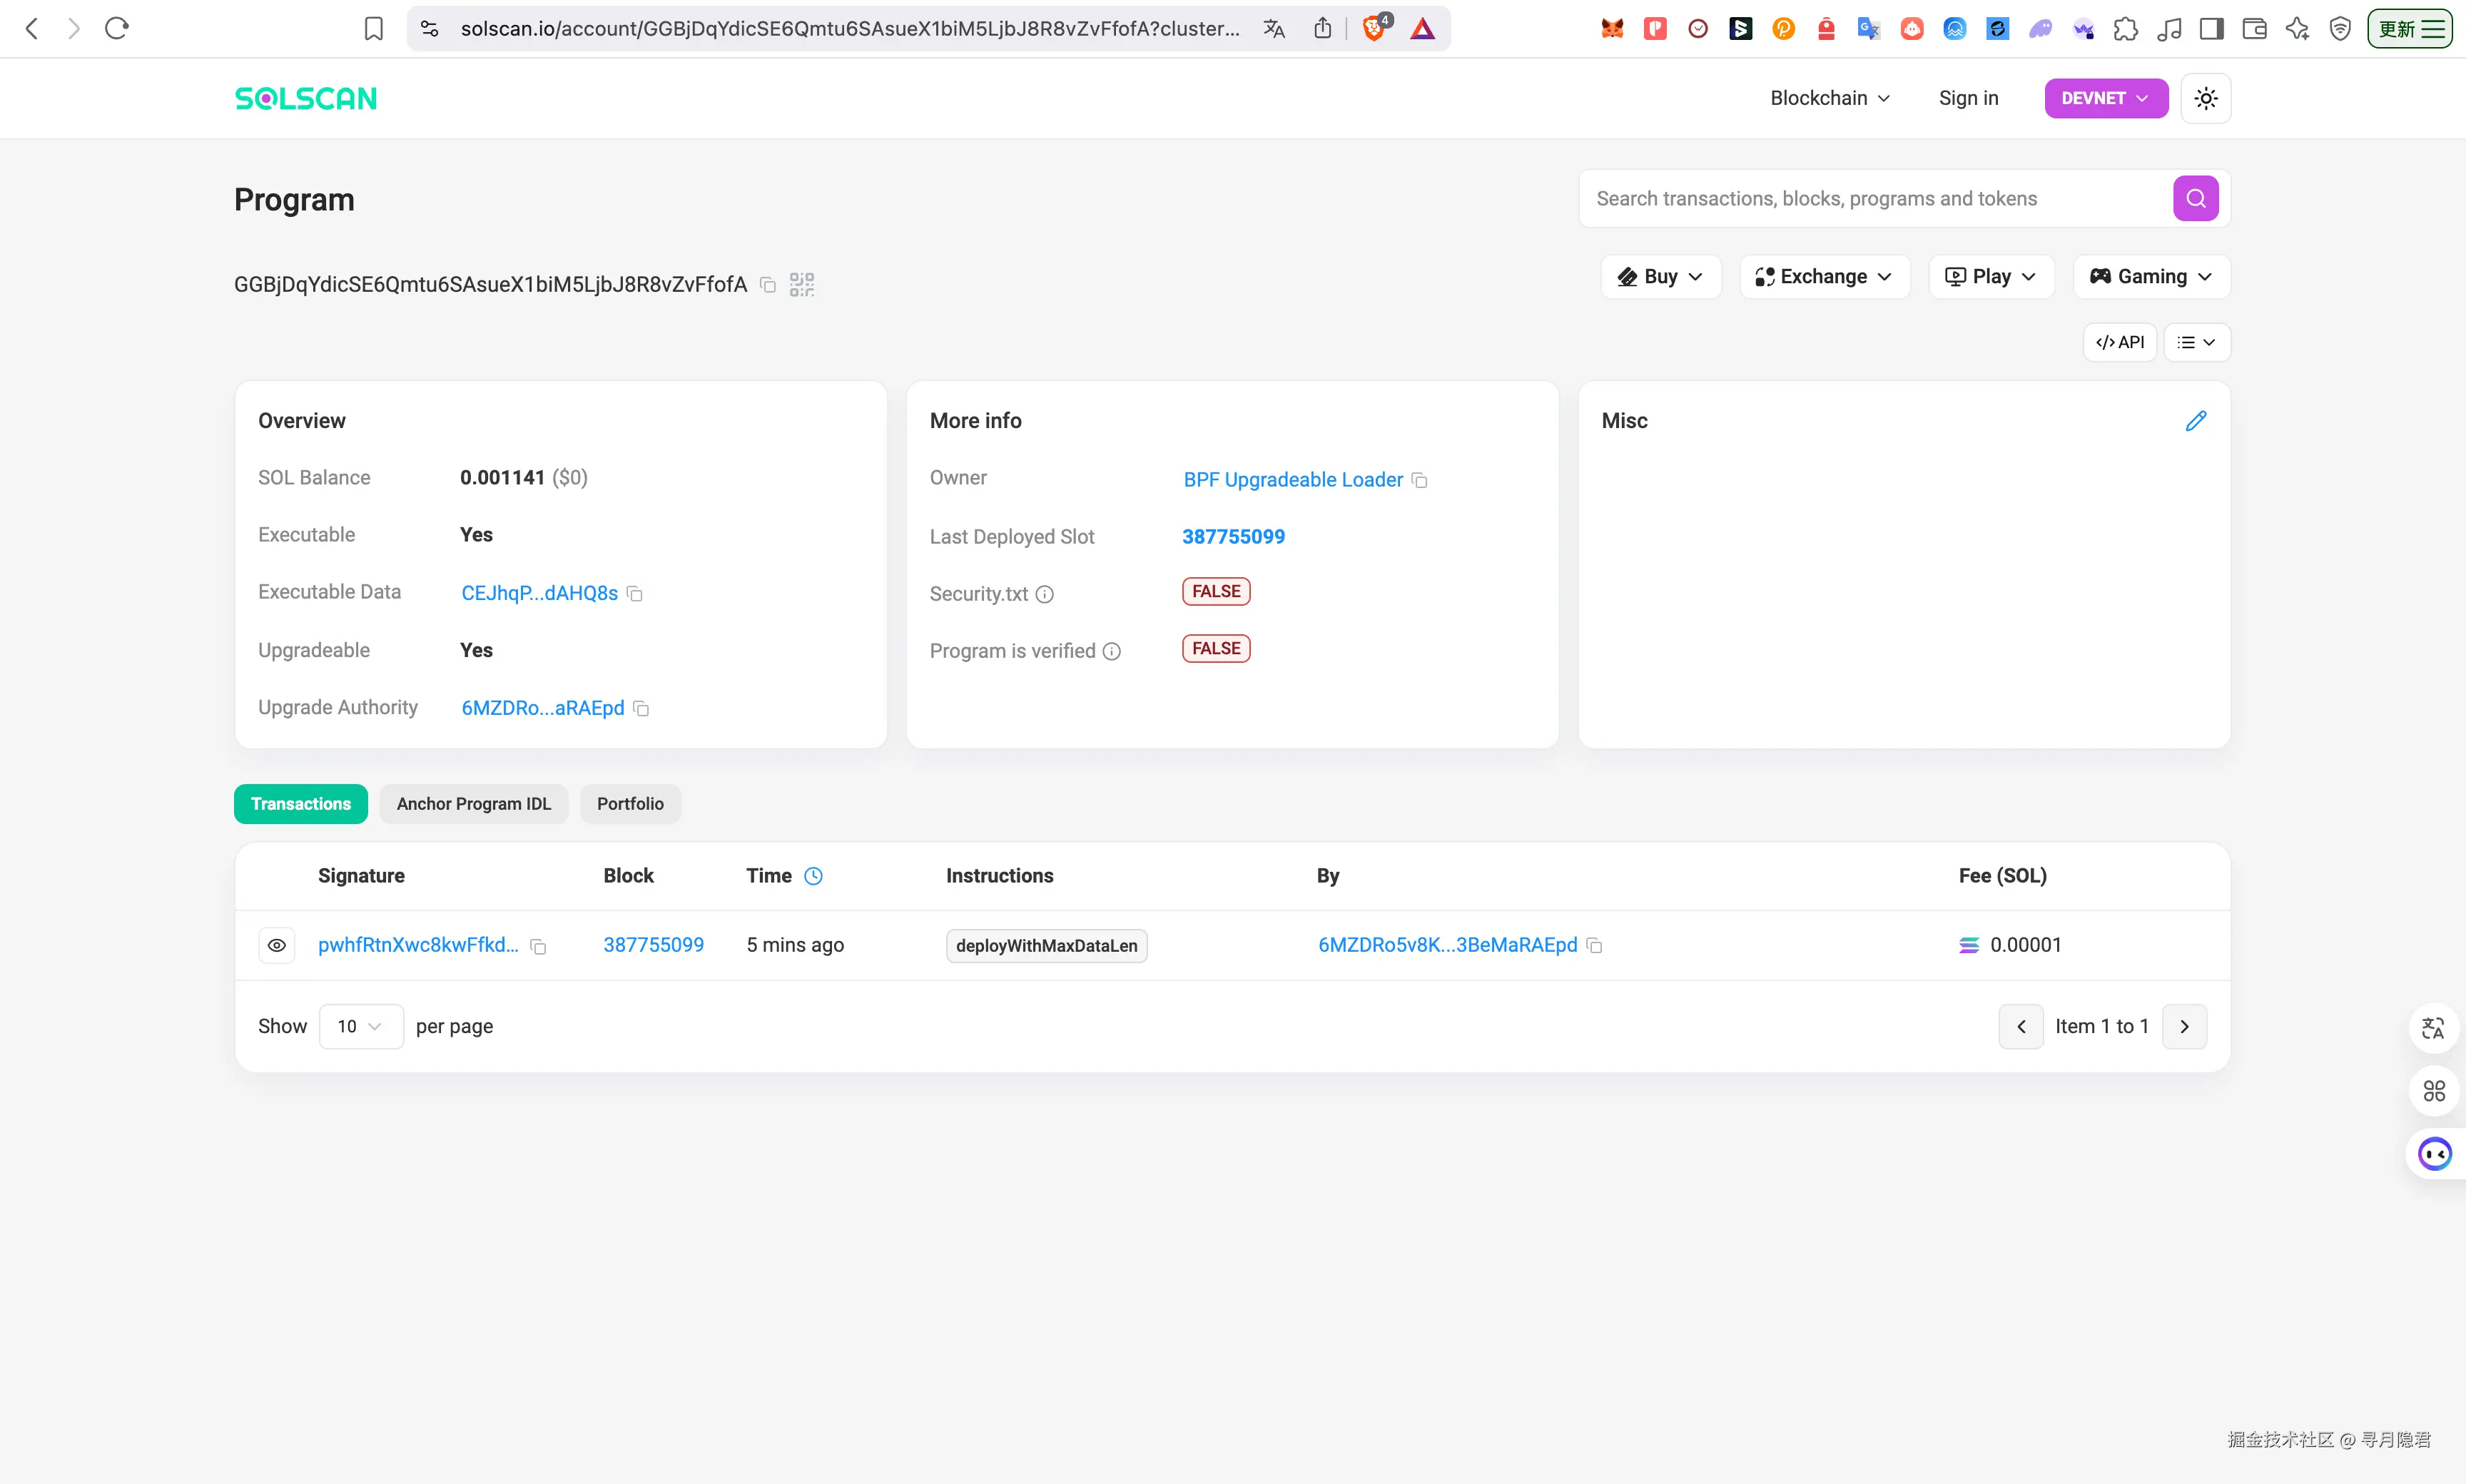
Task: Open signer 6MZDRo5v8K...3BeMaRAEpd link
Action: pyautogui.click(x=1447, y=945)
